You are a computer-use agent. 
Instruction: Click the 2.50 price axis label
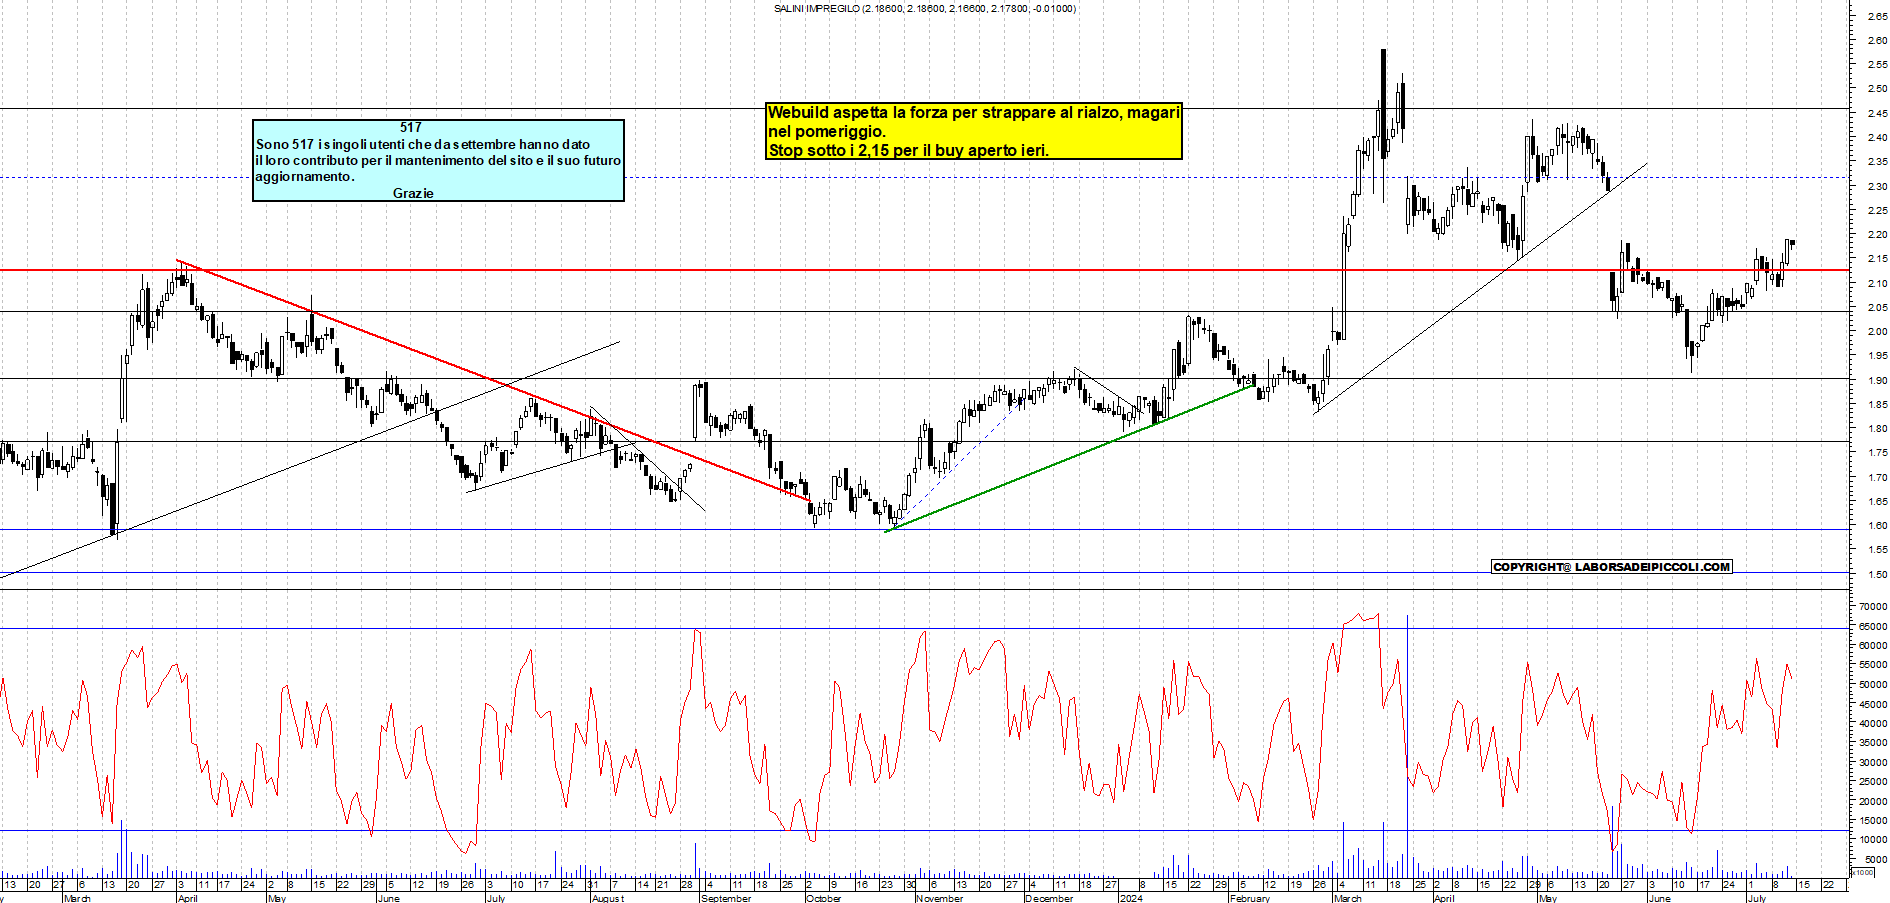1877,89
